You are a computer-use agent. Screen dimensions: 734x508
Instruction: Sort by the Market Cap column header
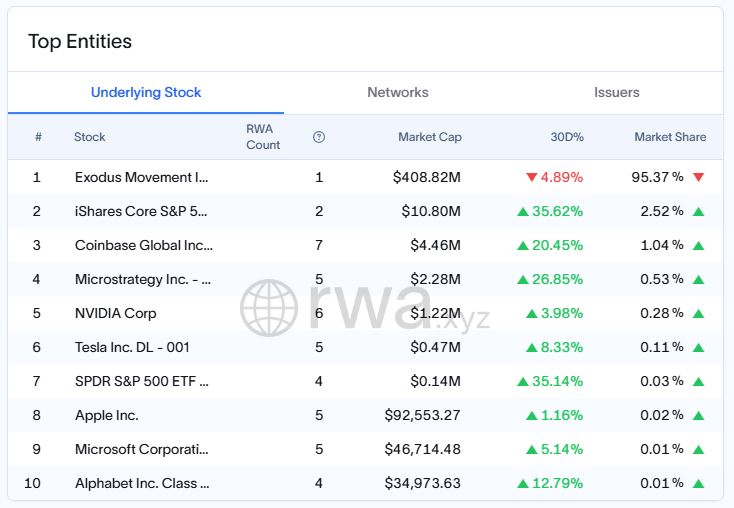point(430,137)
